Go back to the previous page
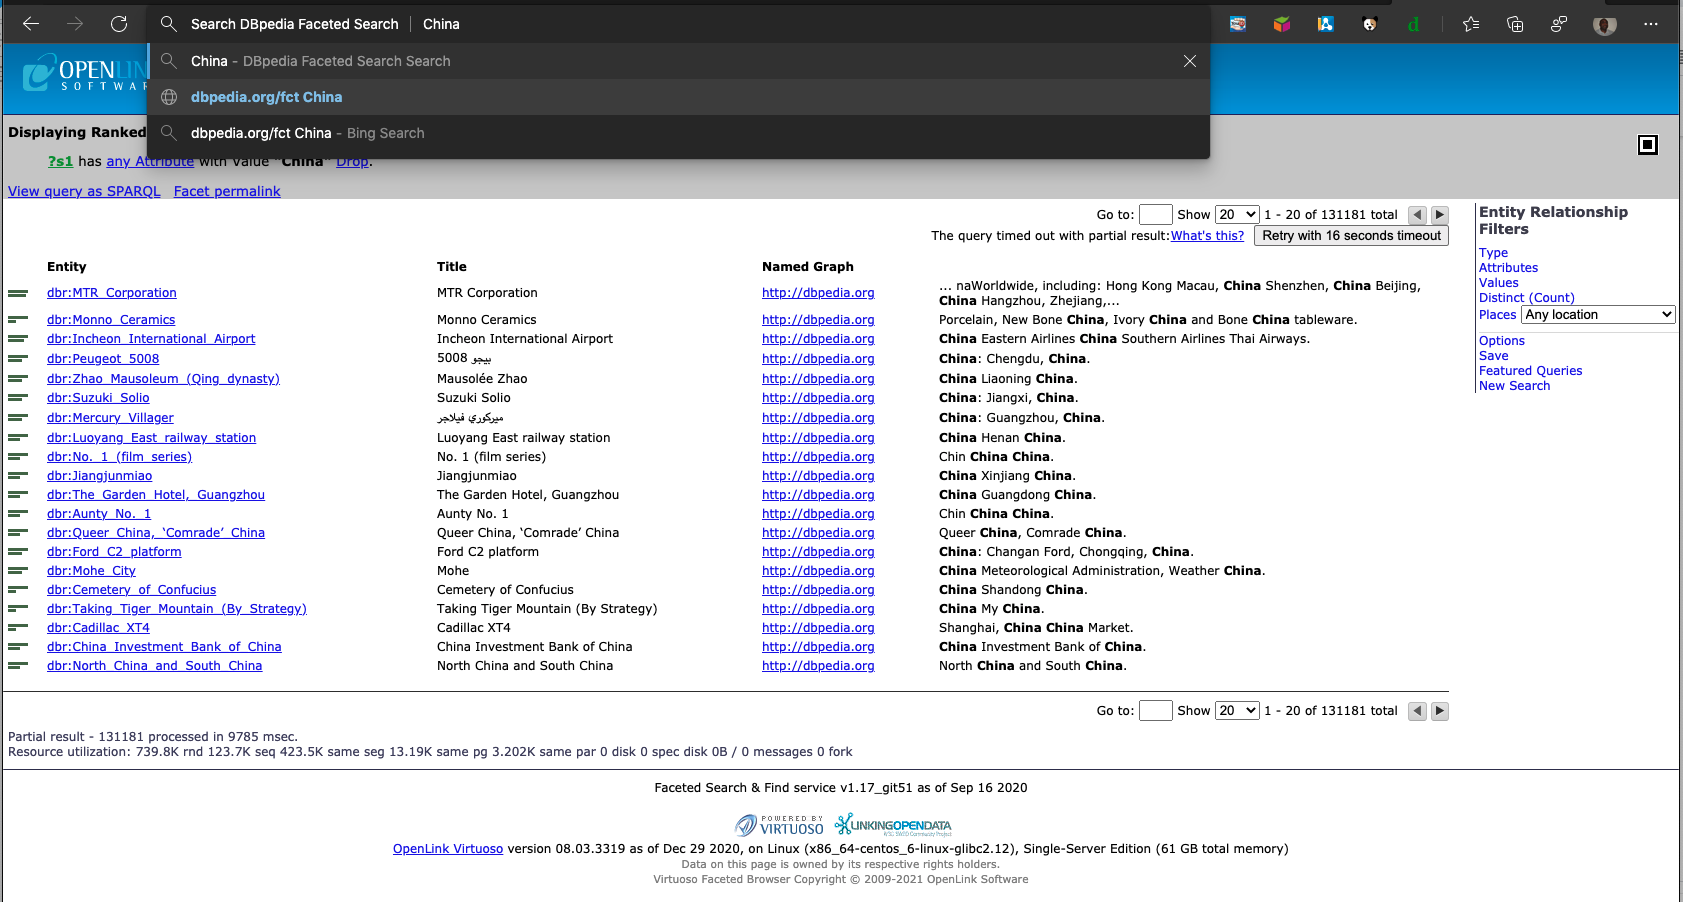 click(31, 24)
